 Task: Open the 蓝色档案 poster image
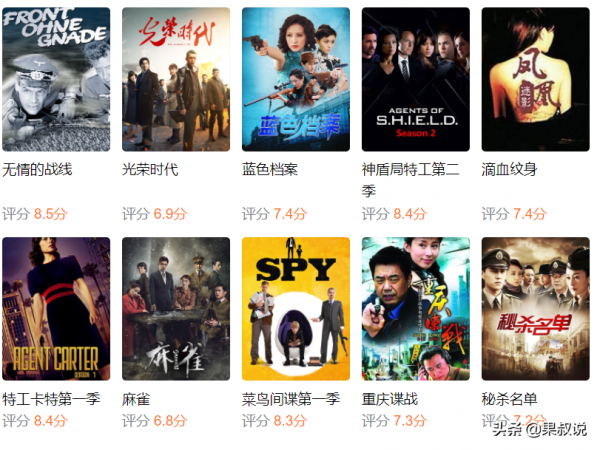pos(296,79)
